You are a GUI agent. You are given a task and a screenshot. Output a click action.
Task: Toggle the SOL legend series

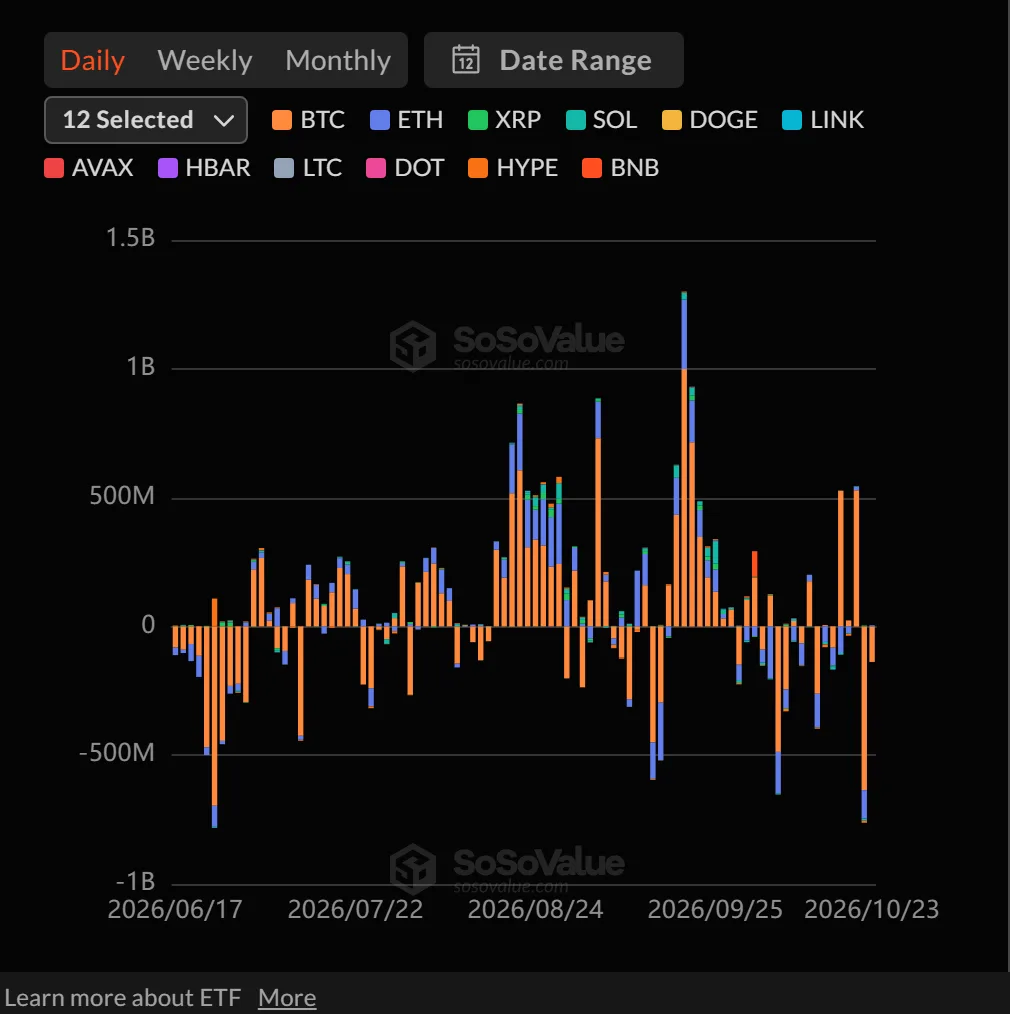601,120
